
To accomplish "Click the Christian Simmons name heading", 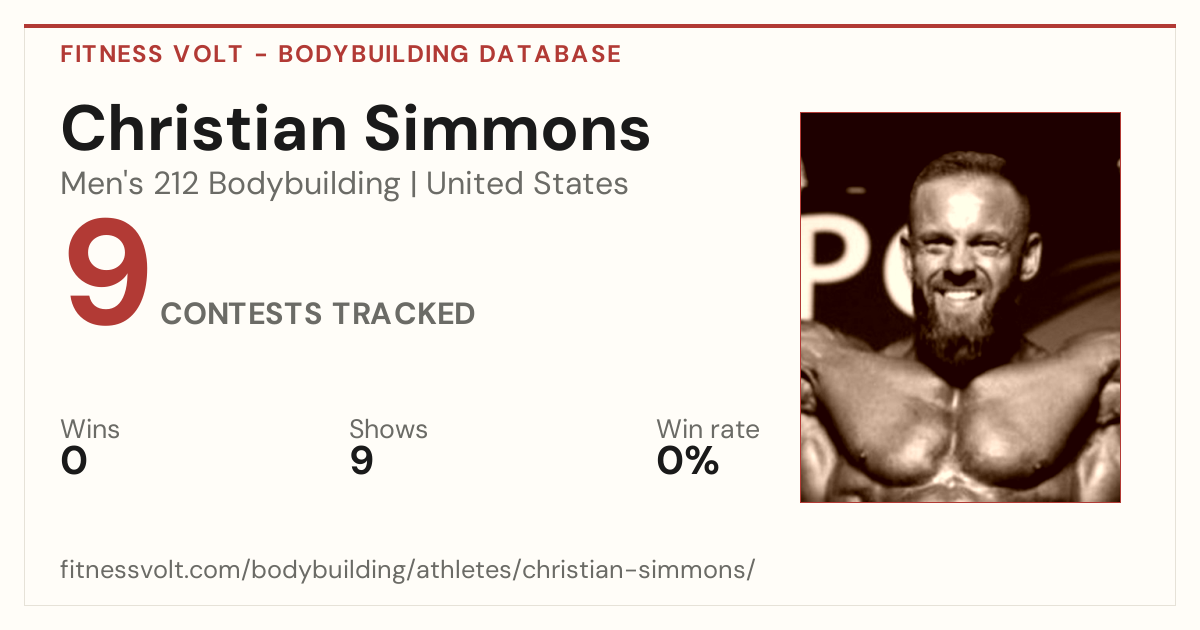I will tap(356, 129).
